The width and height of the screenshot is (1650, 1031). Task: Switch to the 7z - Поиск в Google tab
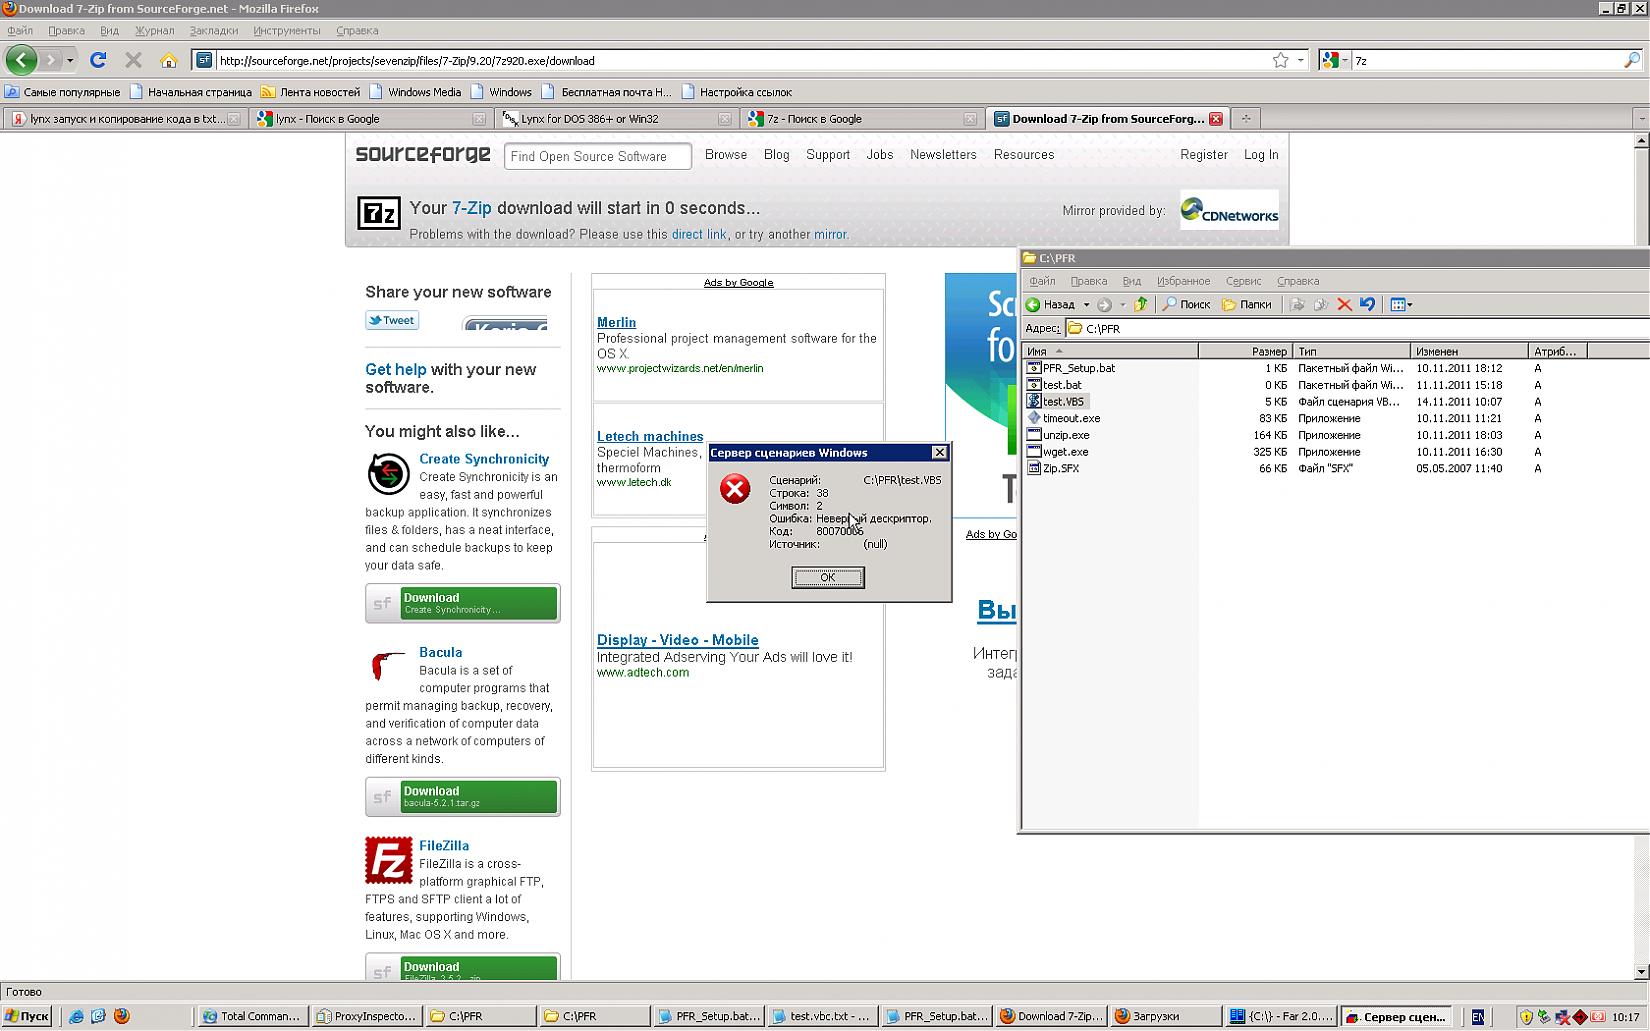[860, 119]
